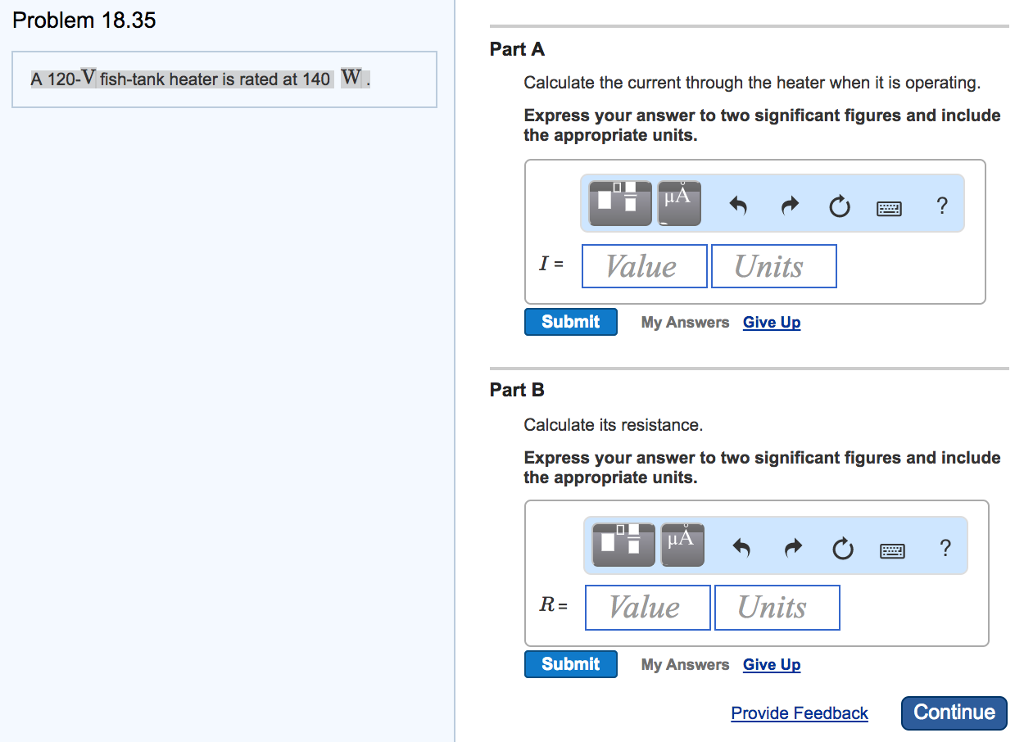
Task: Redo entry in Part A toolbar
Action: click(790, 207)
